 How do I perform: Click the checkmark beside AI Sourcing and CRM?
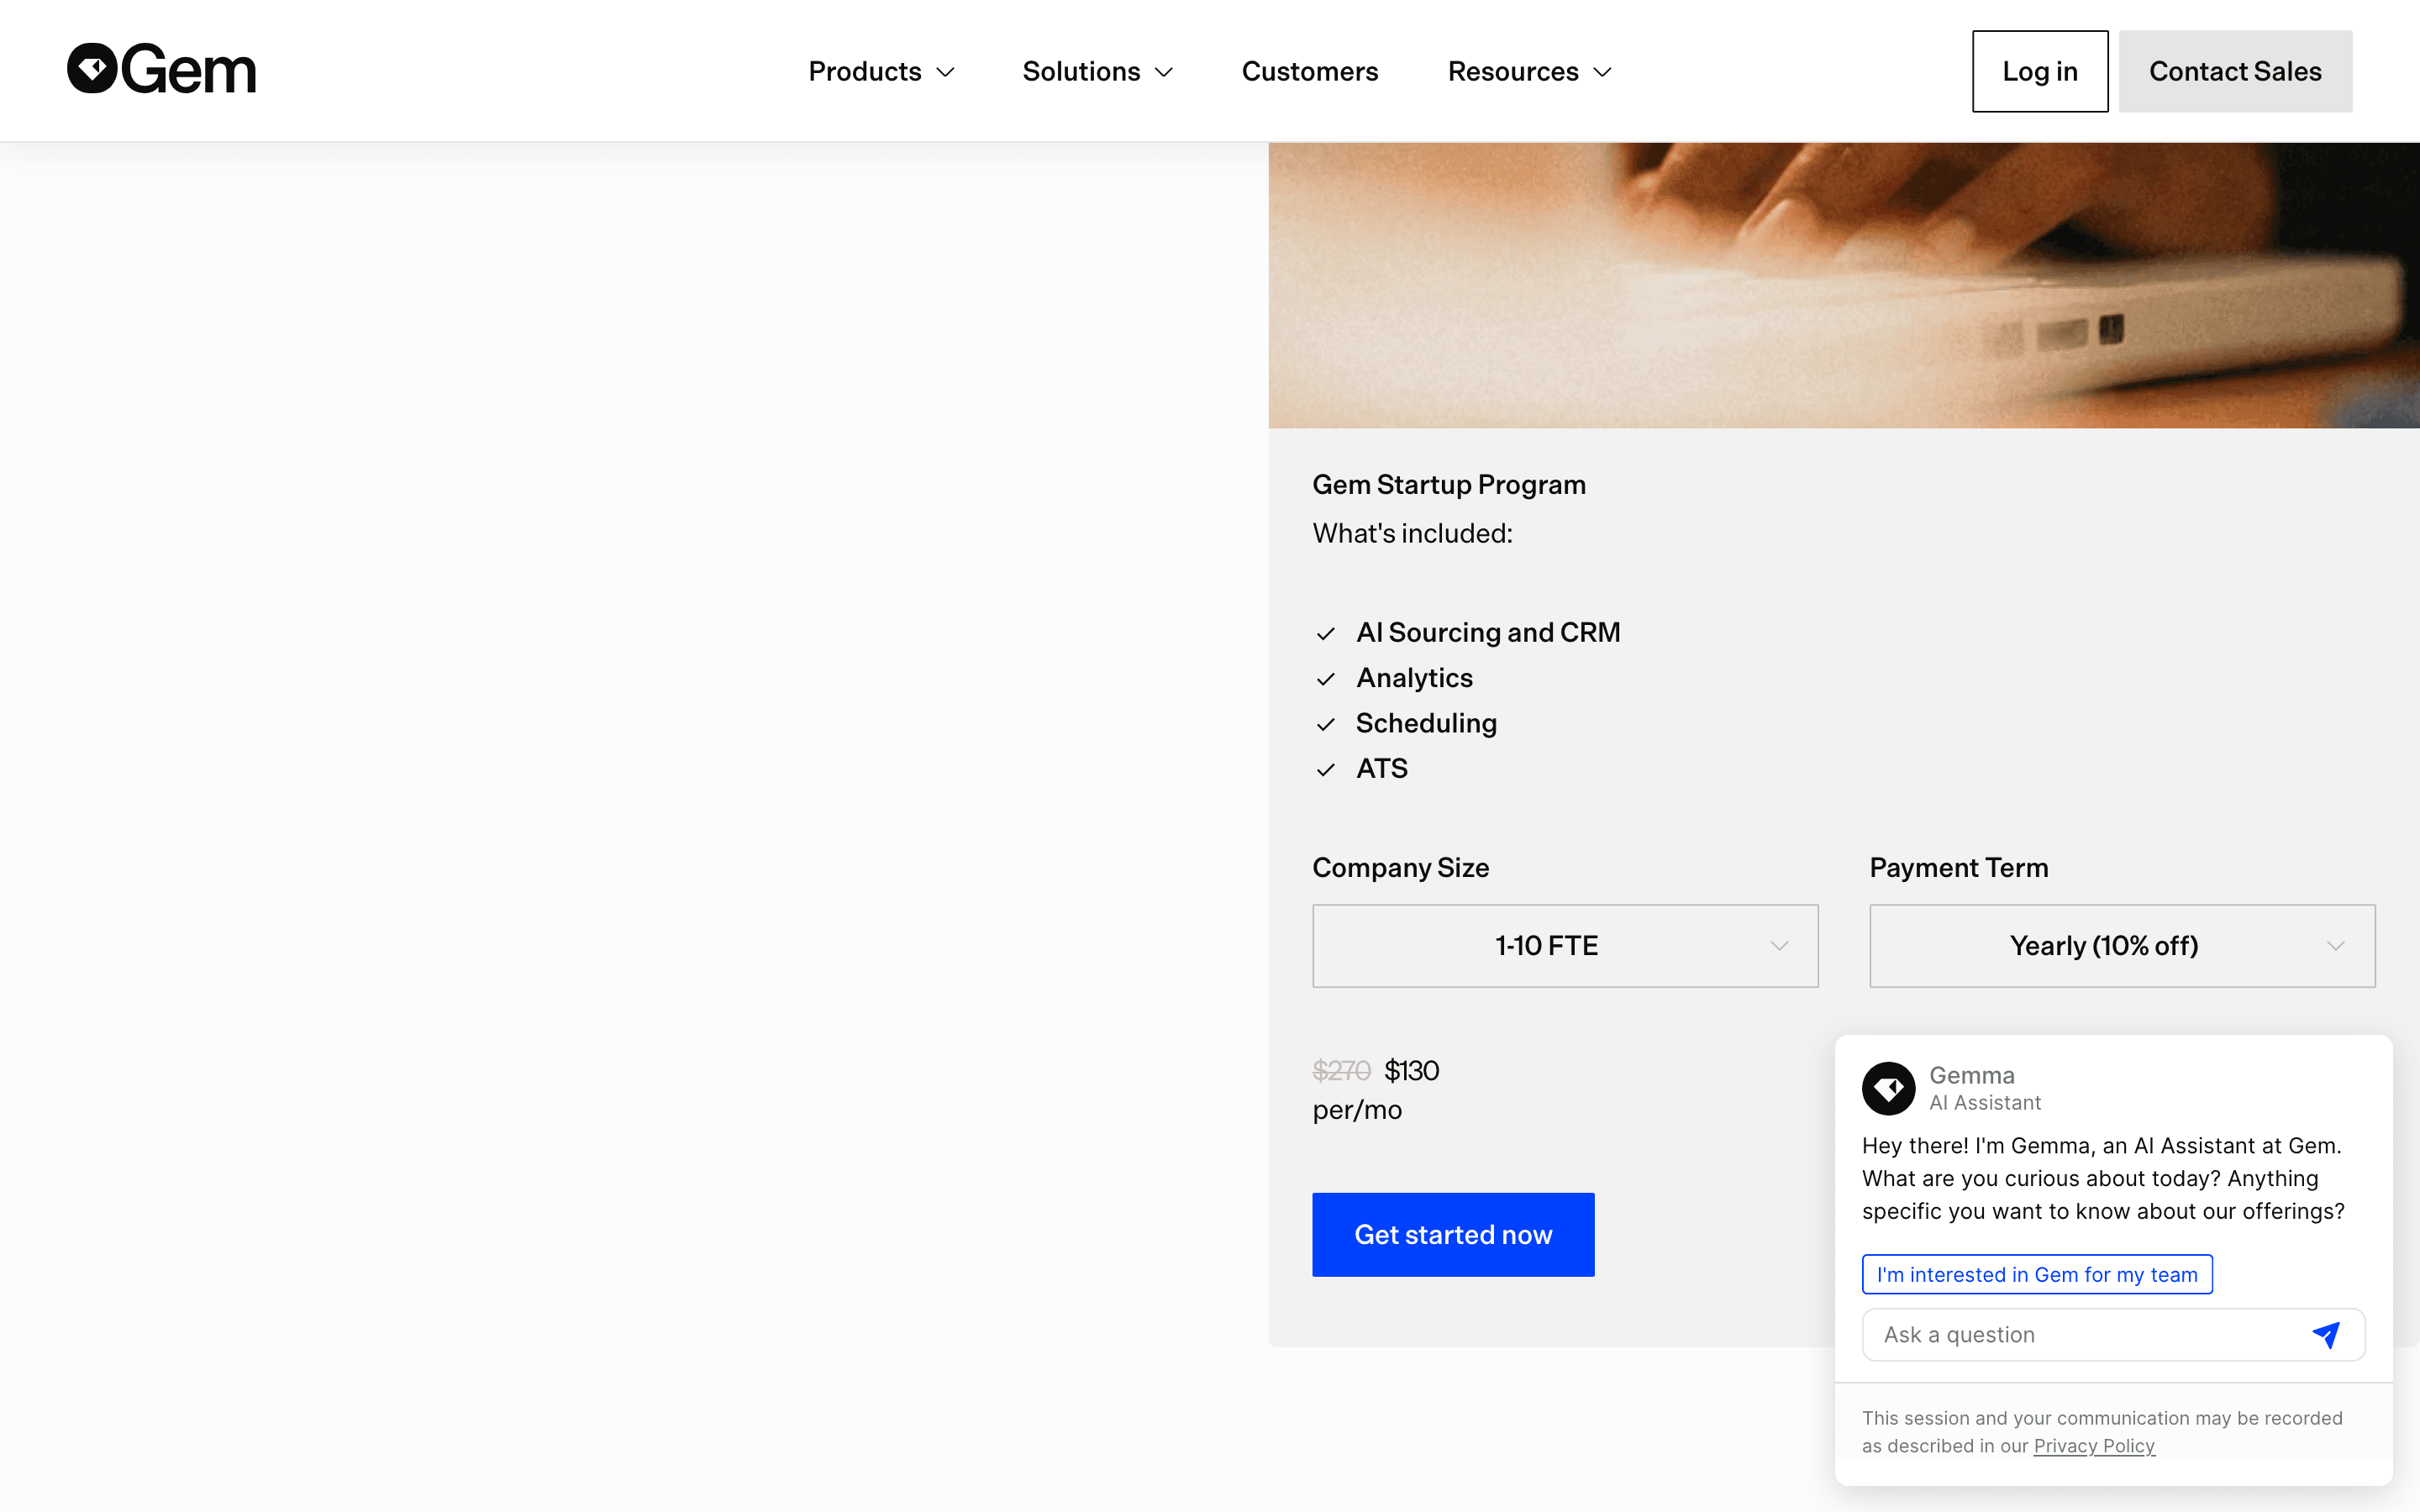coord(1326,634)
